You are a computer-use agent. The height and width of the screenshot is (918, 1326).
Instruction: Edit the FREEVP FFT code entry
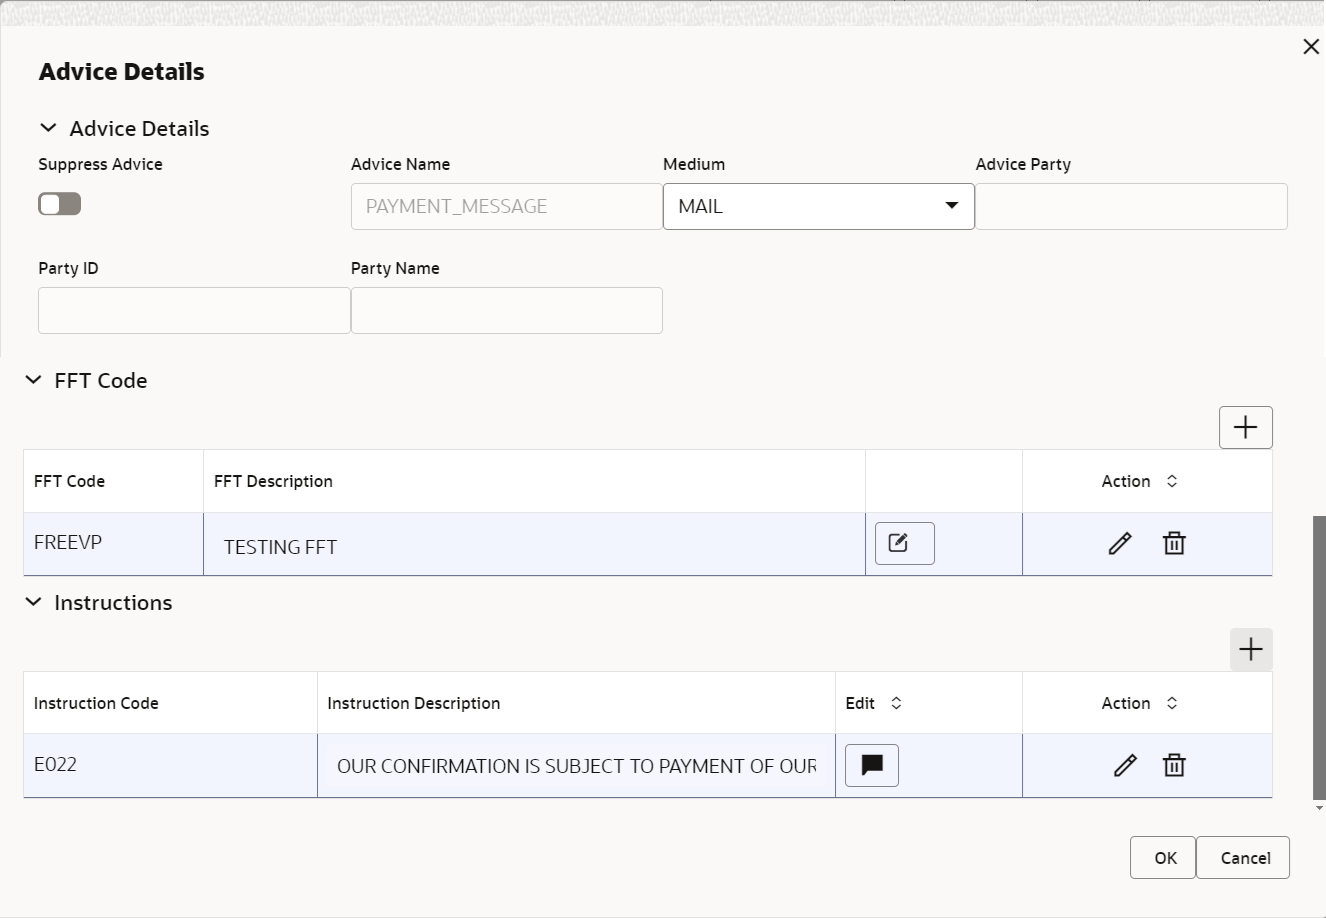coord(1119,543)
